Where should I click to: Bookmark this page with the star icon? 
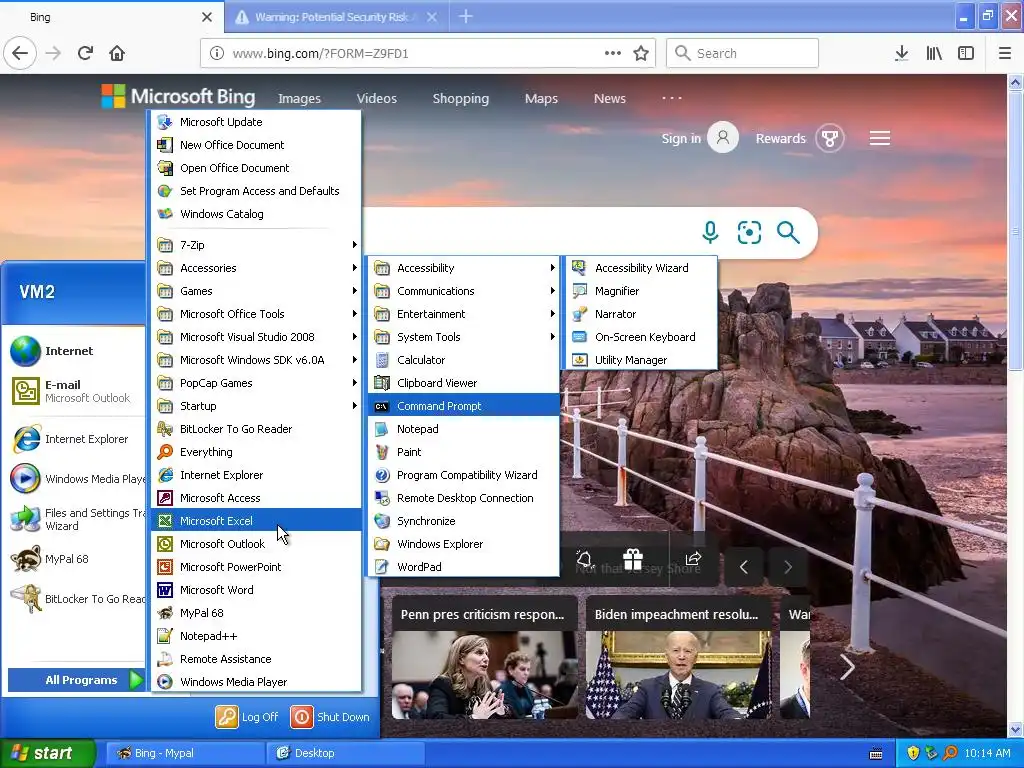coord(641,53)
